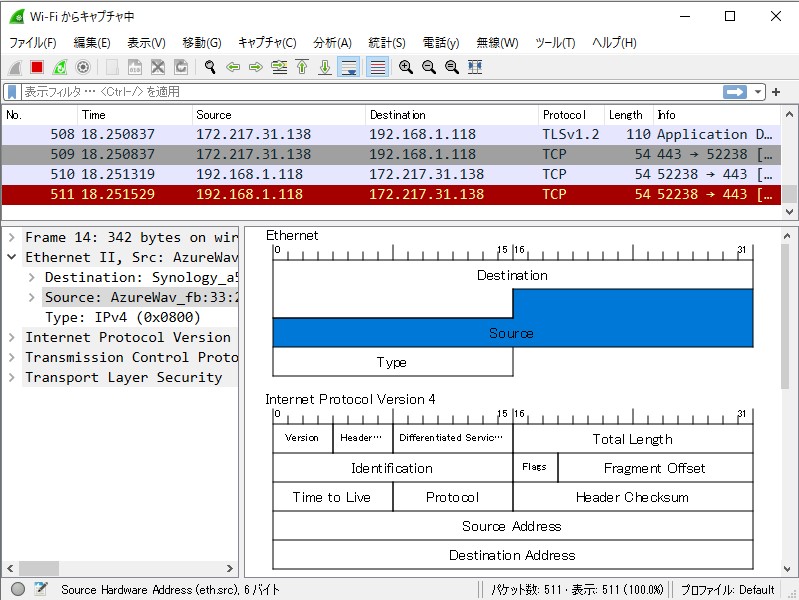Image resolution: width=799 pixels, height=600 pixels.
Task: Open the ツール(T) menu
Action: click(x=555, y=43)
